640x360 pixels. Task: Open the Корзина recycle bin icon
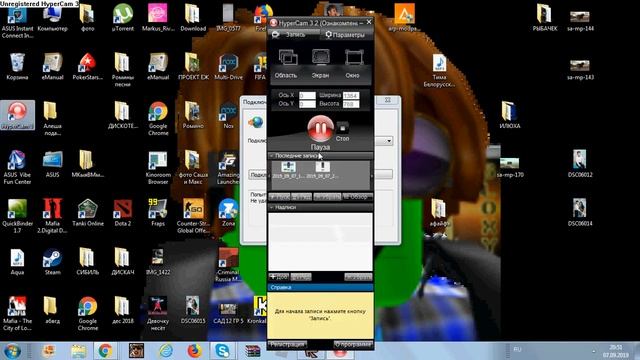17,67
